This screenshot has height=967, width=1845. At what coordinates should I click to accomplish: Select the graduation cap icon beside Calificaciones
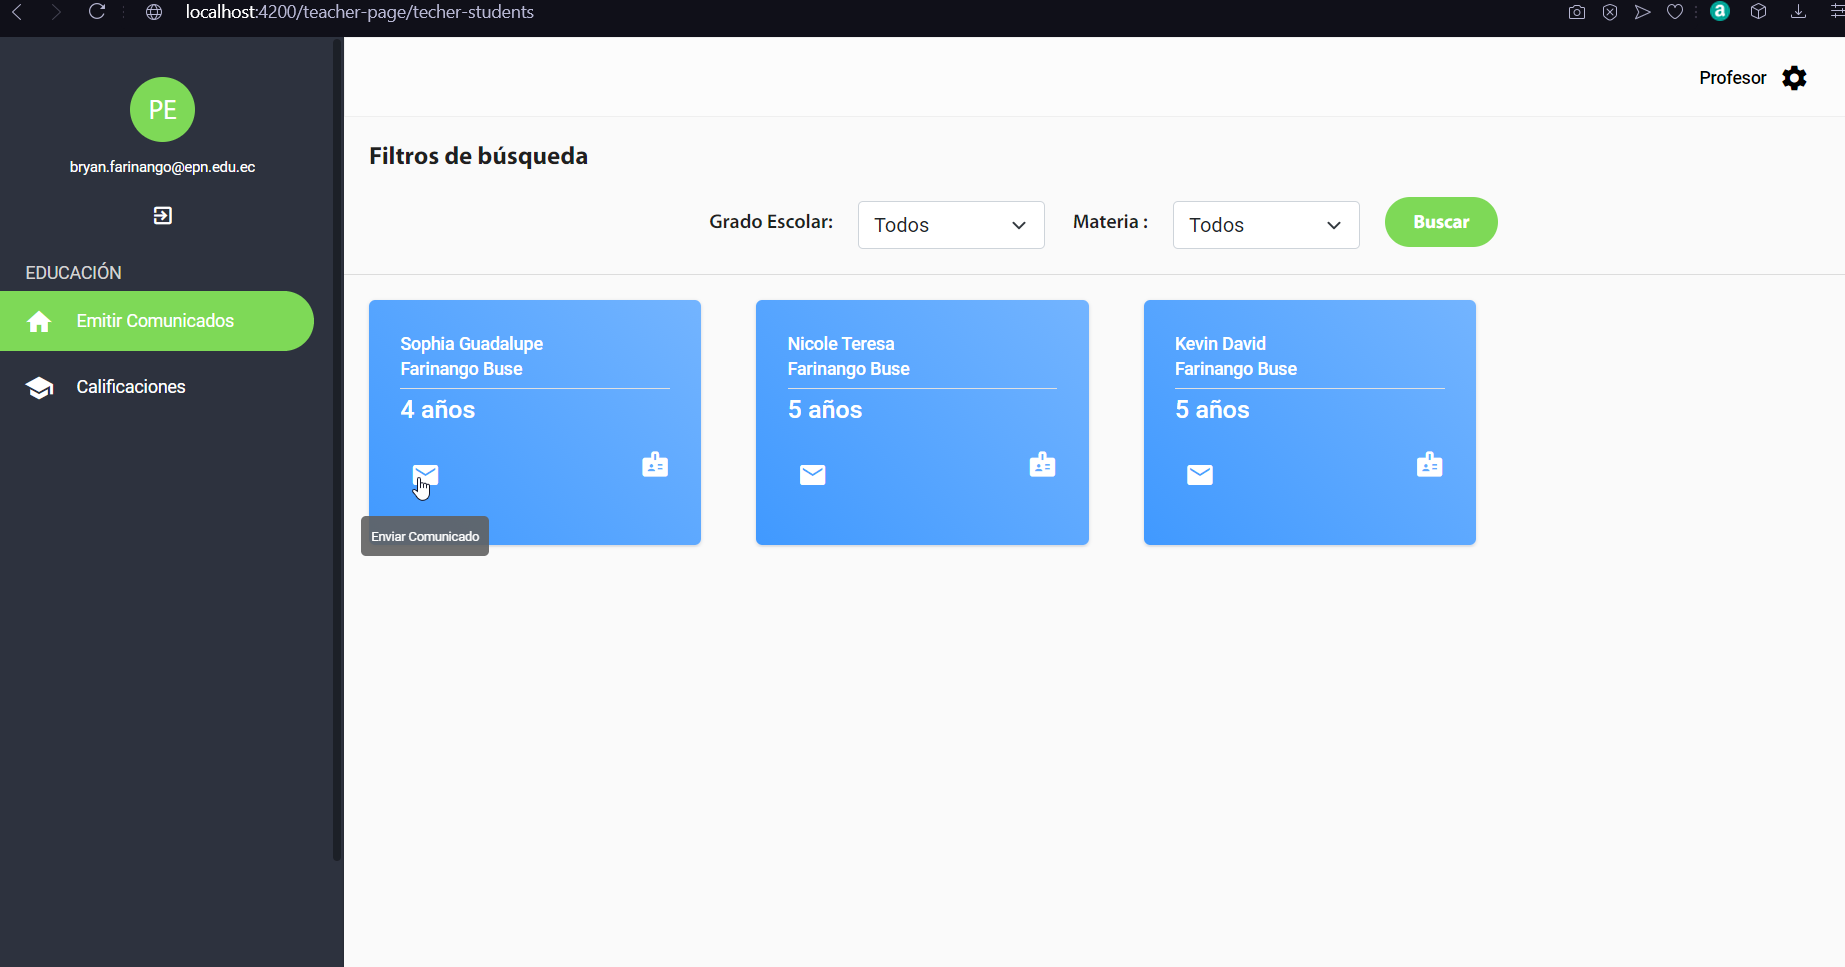pos(39,387)
